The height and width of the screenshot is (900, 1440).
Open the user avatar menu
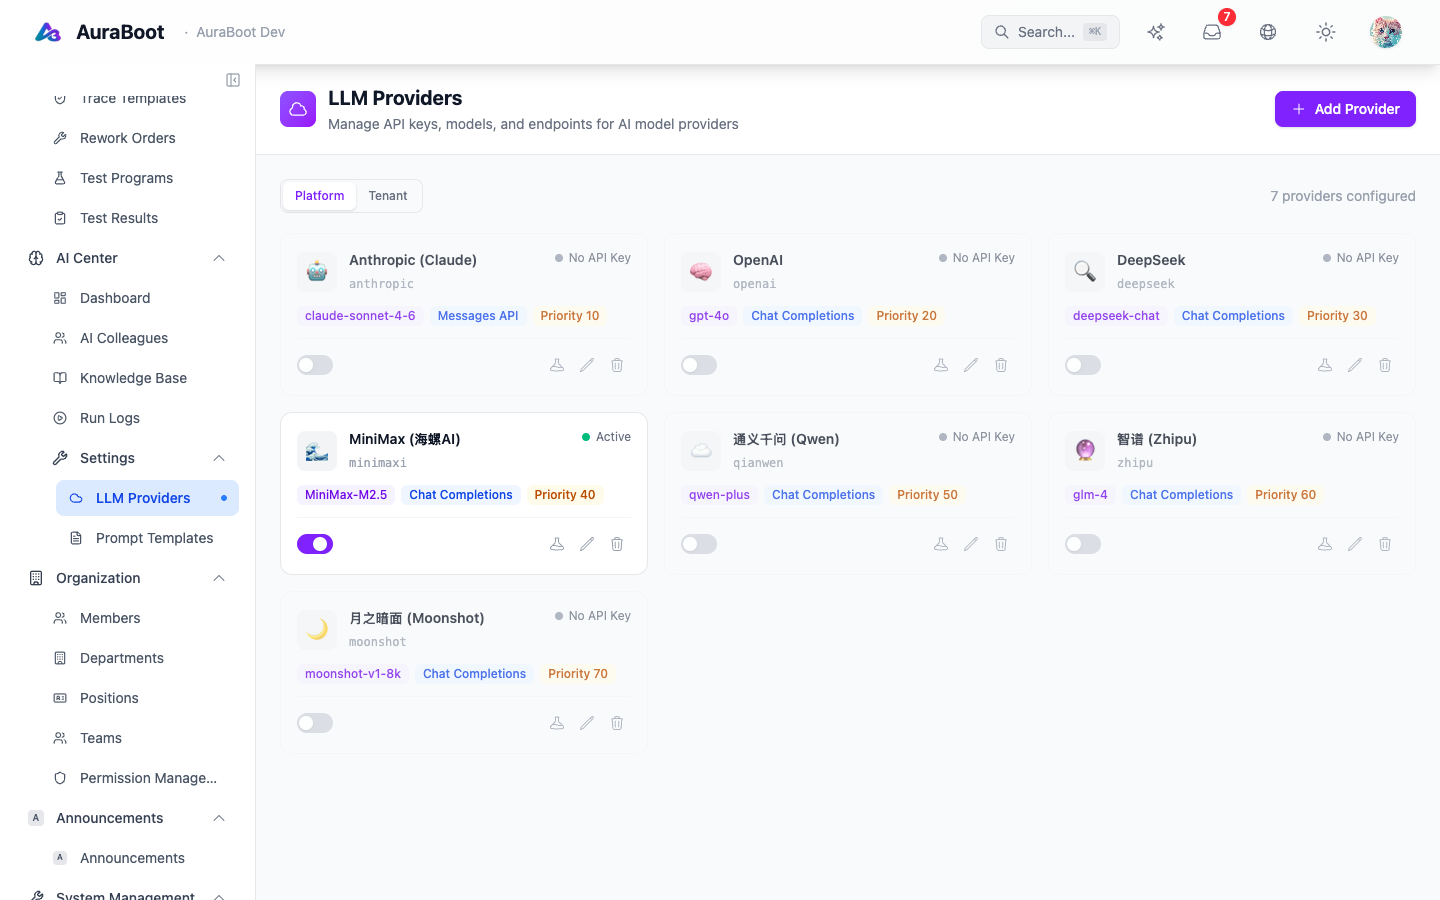pos(1386,32)
